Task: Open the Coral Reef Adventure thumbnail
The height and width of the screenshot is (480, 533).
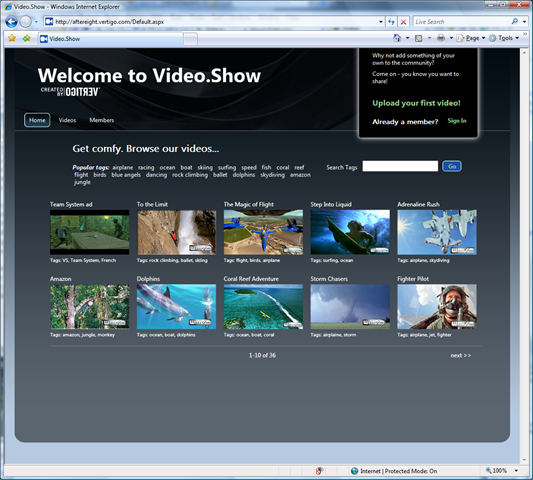Action: (x=263, y=307)
